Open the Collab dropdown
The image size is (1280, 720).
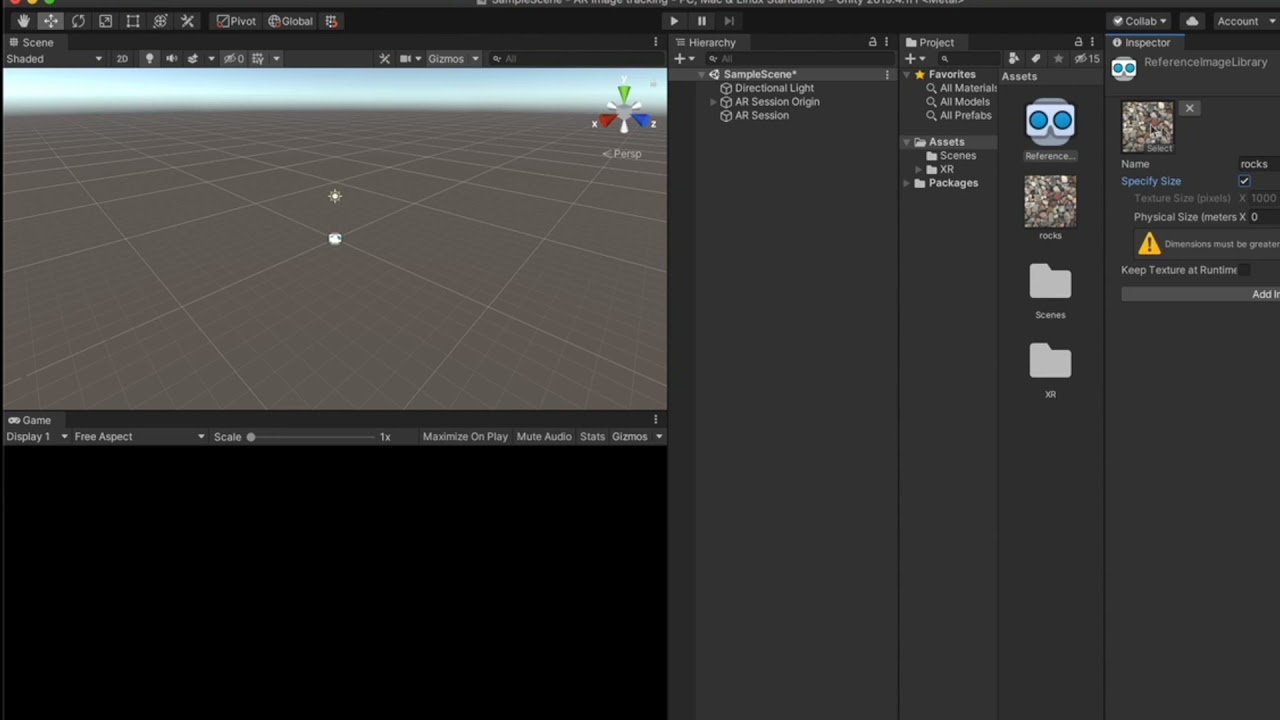pyautogui.click(x=1139, y=21)
